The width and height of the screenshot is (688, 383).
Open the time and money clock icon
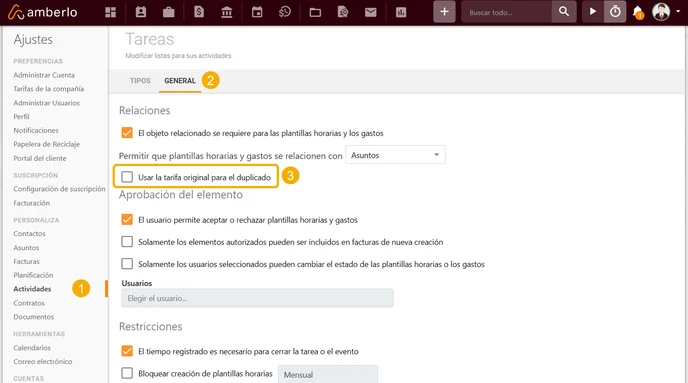pos(285,12)
